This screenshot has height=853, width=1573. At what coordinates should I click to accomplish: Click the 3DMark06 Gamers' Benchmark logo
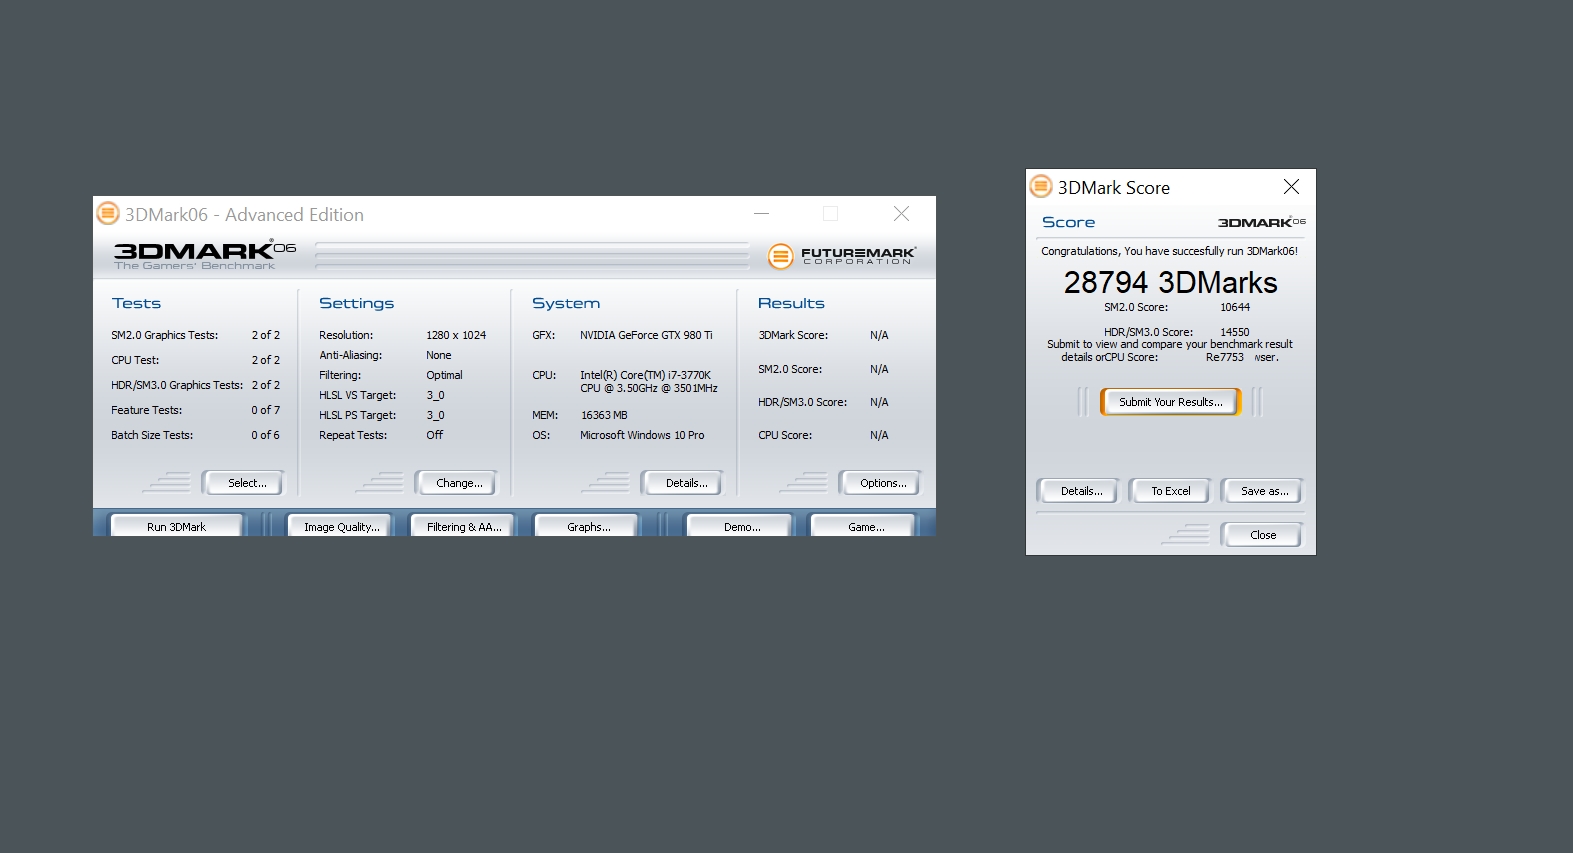point(205,255)
